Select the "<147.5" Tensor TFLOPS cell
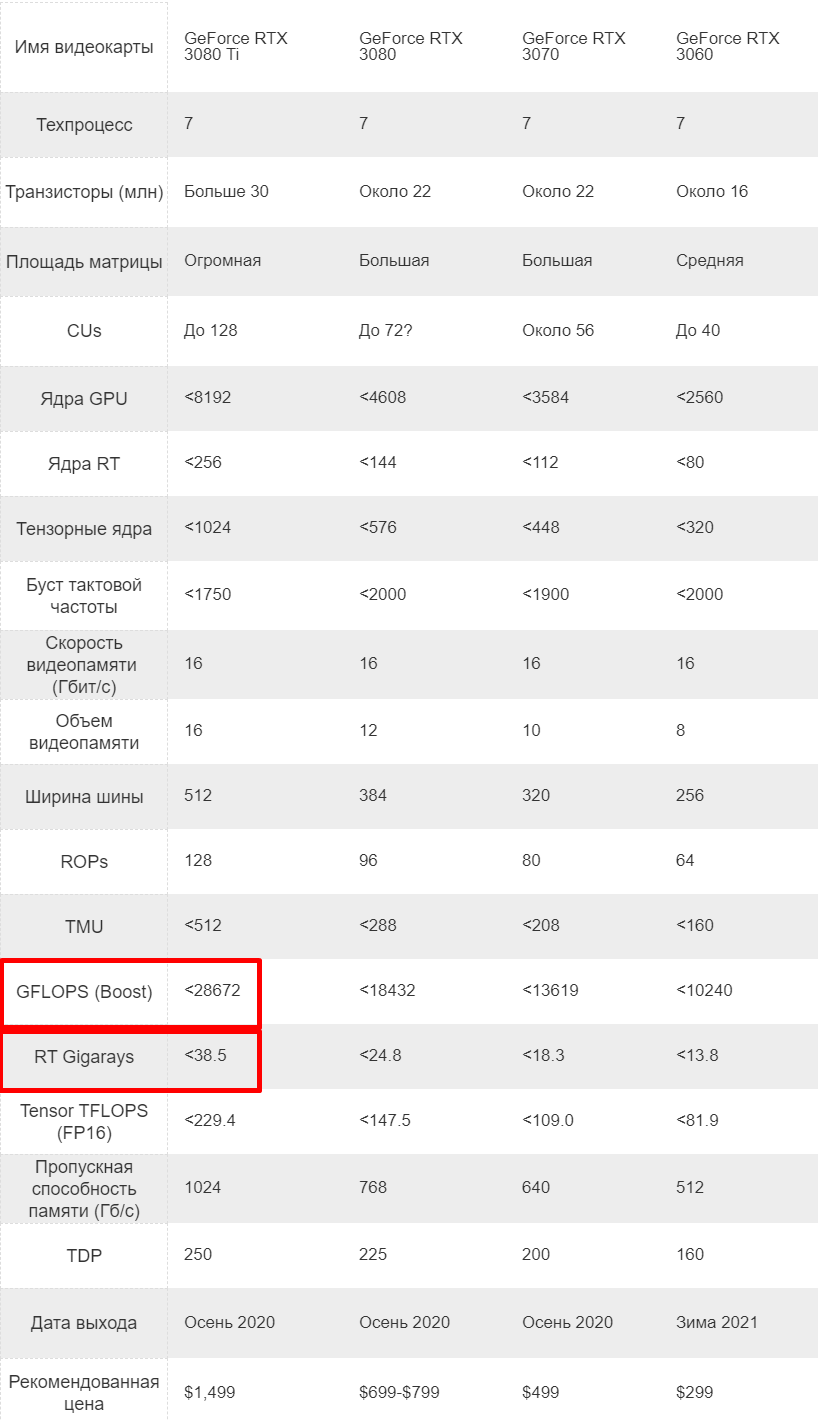Screen dimensions: 823x1421 [385, 1120]
